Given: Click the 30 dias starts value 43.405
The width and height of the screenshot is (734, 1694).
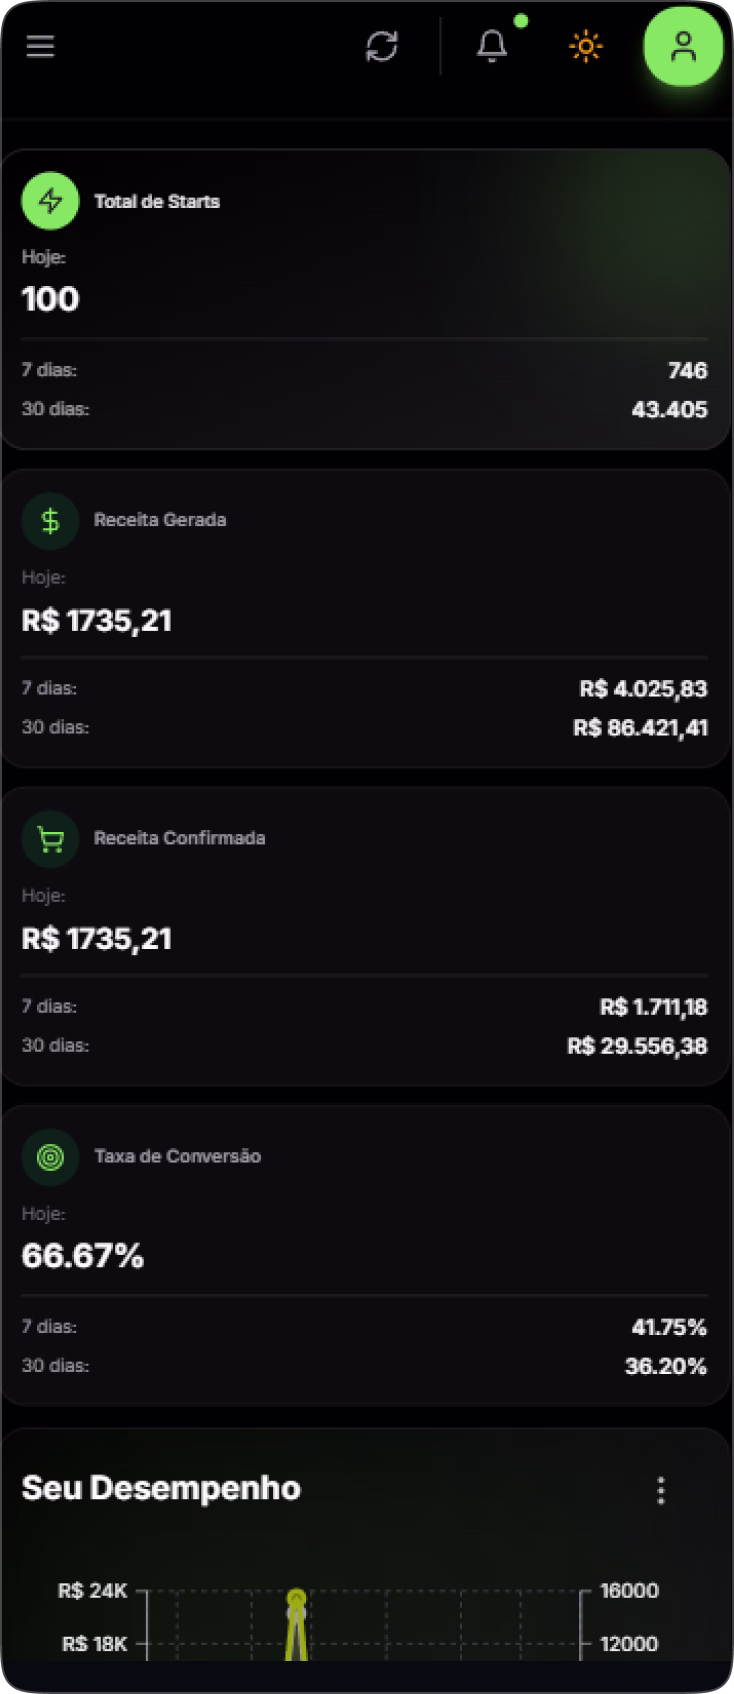Looking at the screenshot, I should 669,409.
